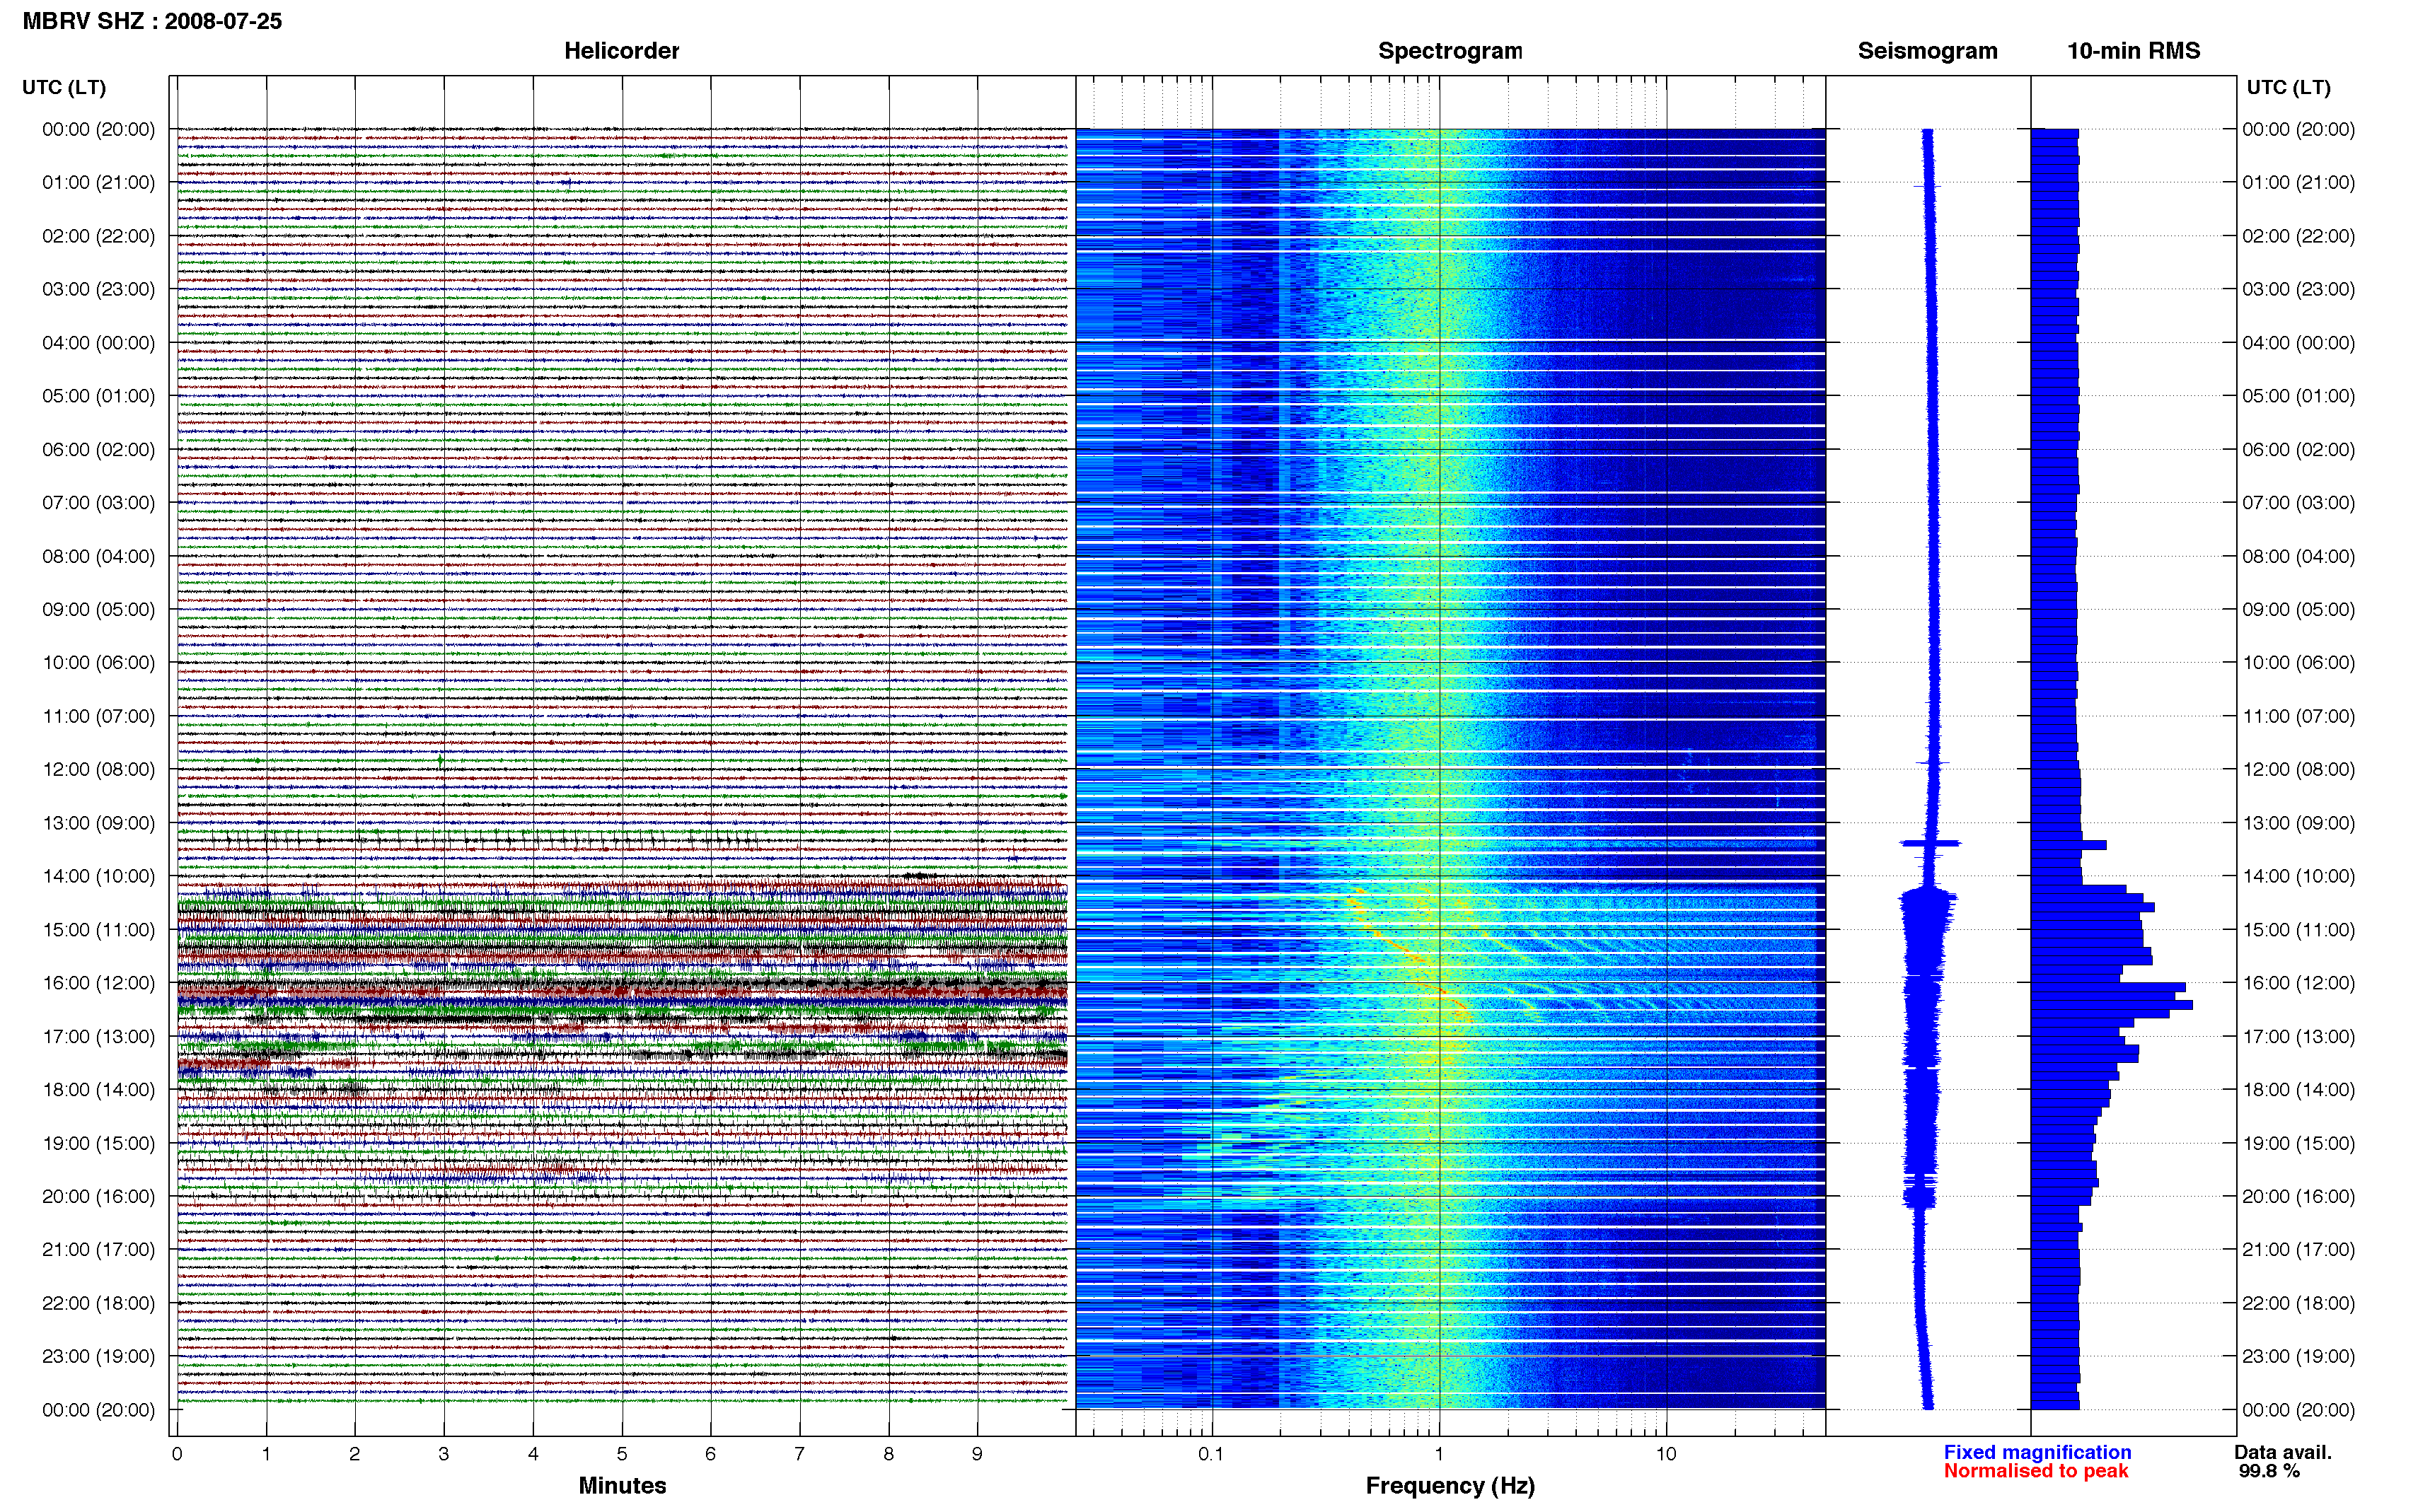Select the 'Spectrogram' panel heading
The height and width of the screenshot is (1512, 2418).
click(x=1449, y=51)
